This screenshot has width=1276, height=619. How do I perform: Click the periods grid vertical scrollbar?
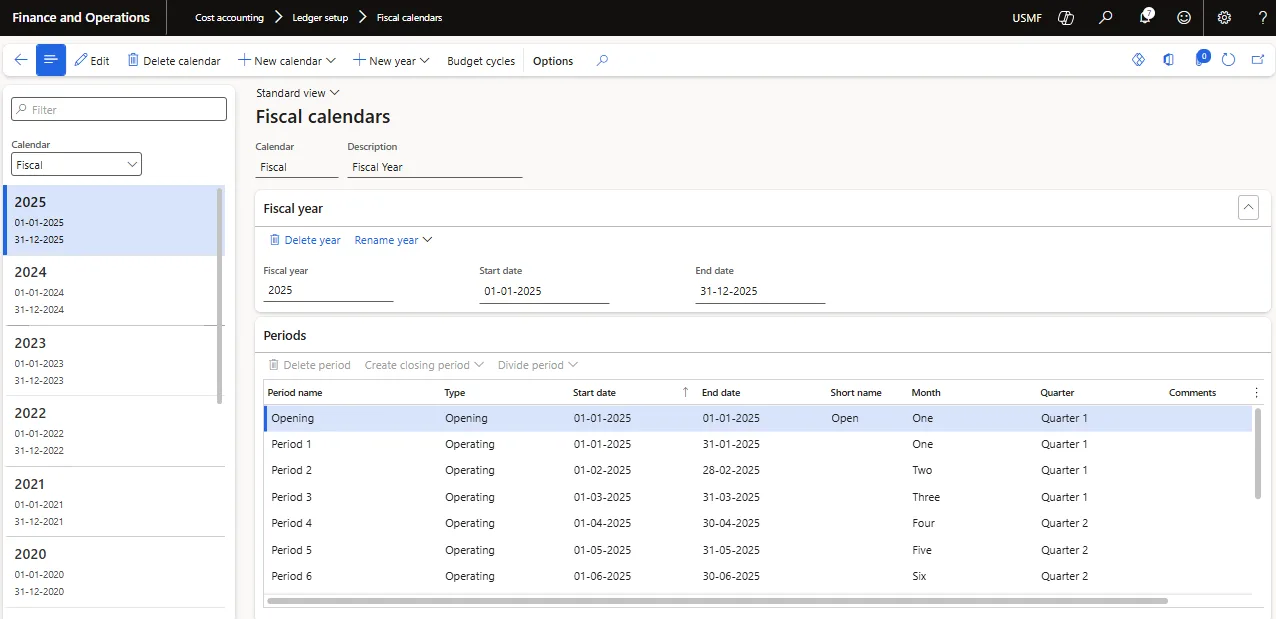coord(1258,452)
